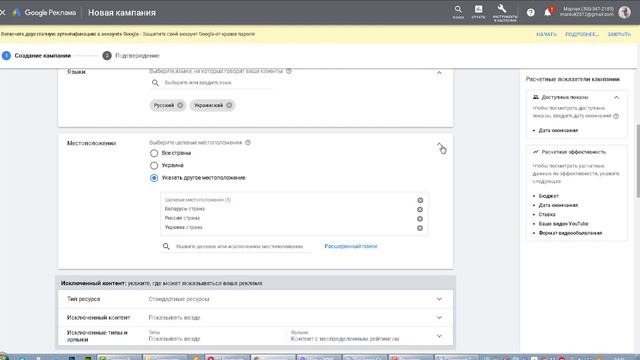Click Бюджет item in the estimates list
This screenshot has width=640, height=360.
(549, 196)
